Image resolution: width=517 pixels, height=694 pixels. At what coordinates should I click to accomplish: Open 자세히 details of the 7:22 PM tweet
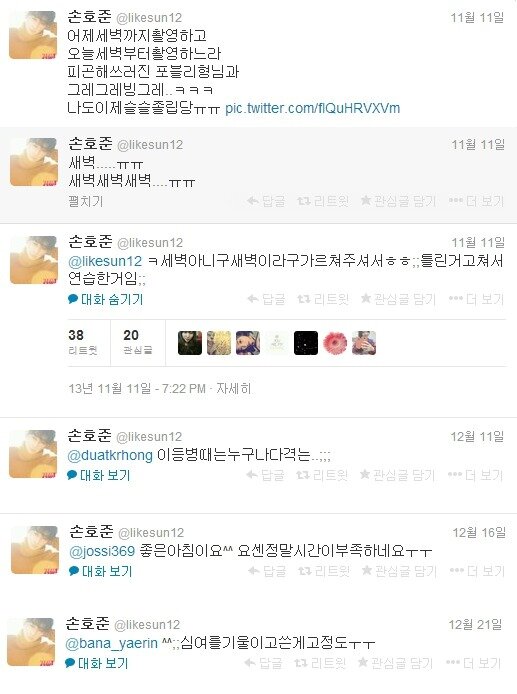[234, 389]
